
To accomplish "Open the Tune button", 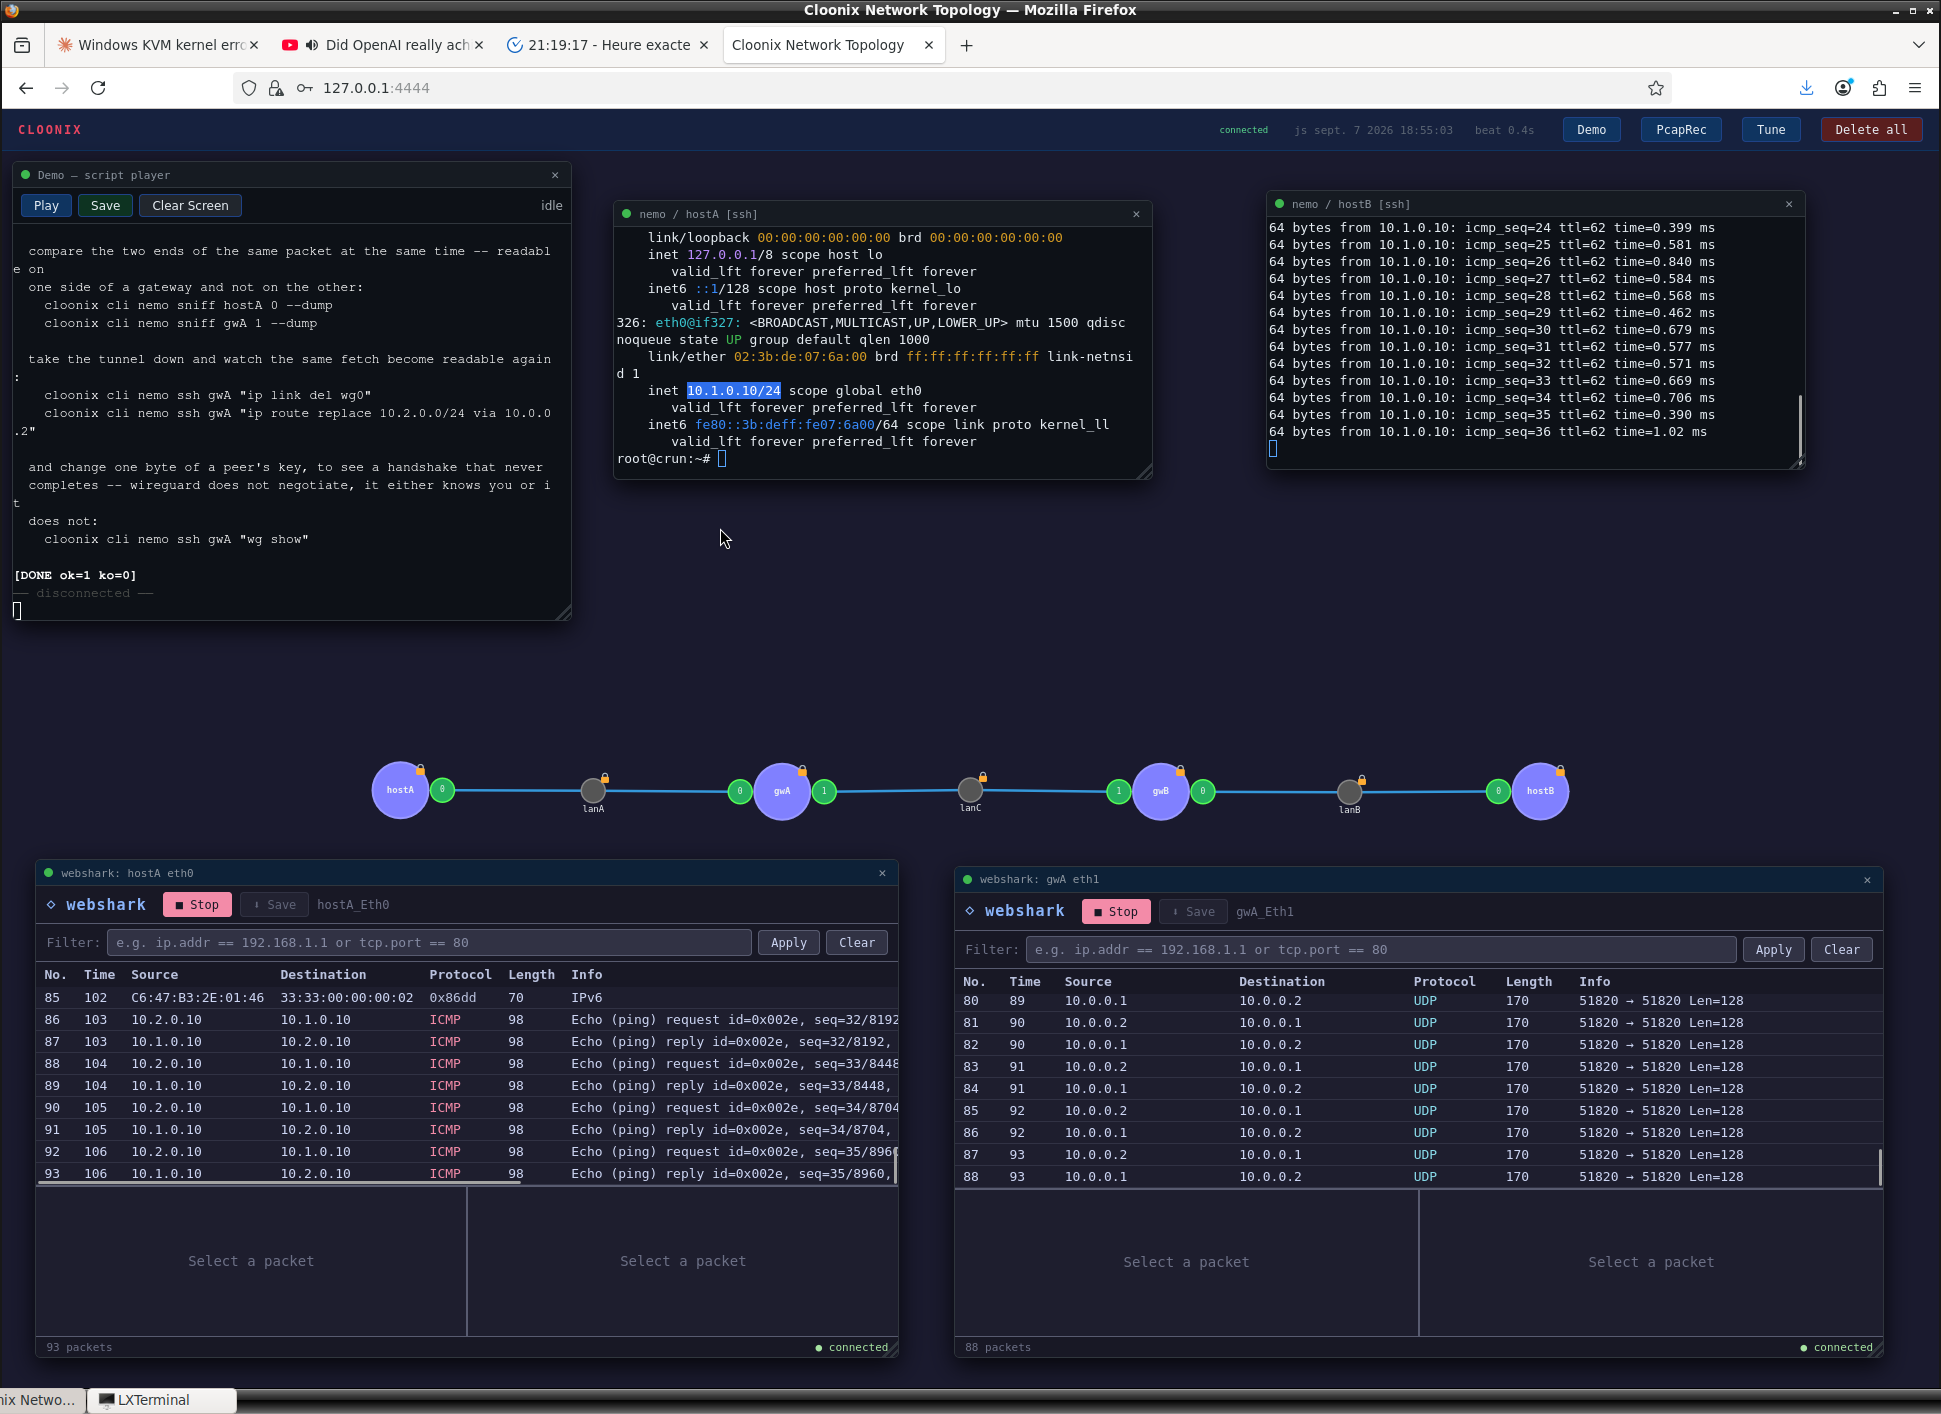I will tap(1771, 130).
